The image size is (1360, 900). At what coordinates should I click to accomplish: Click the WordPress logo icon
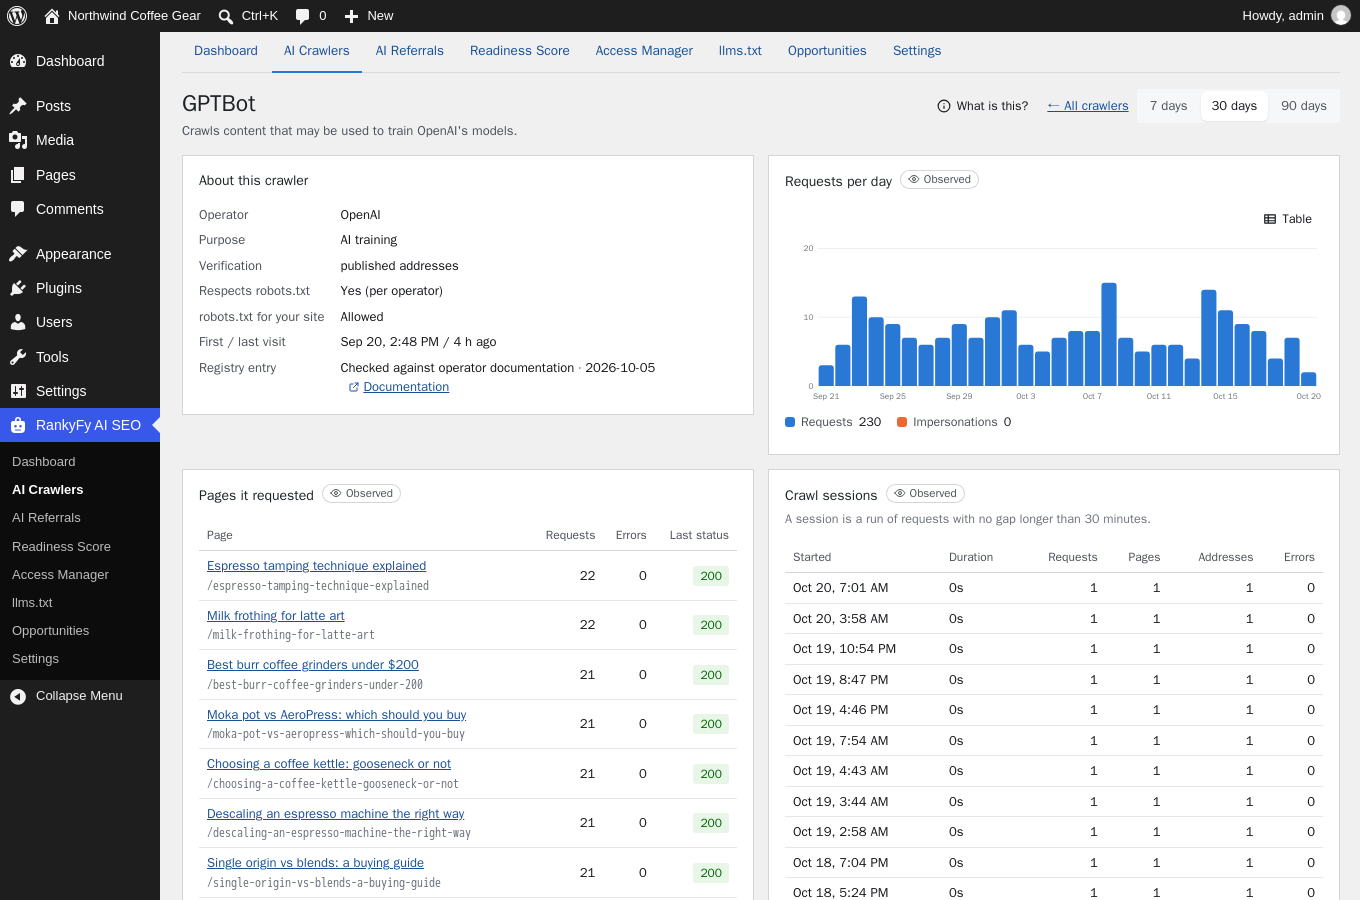click(17, 16)
